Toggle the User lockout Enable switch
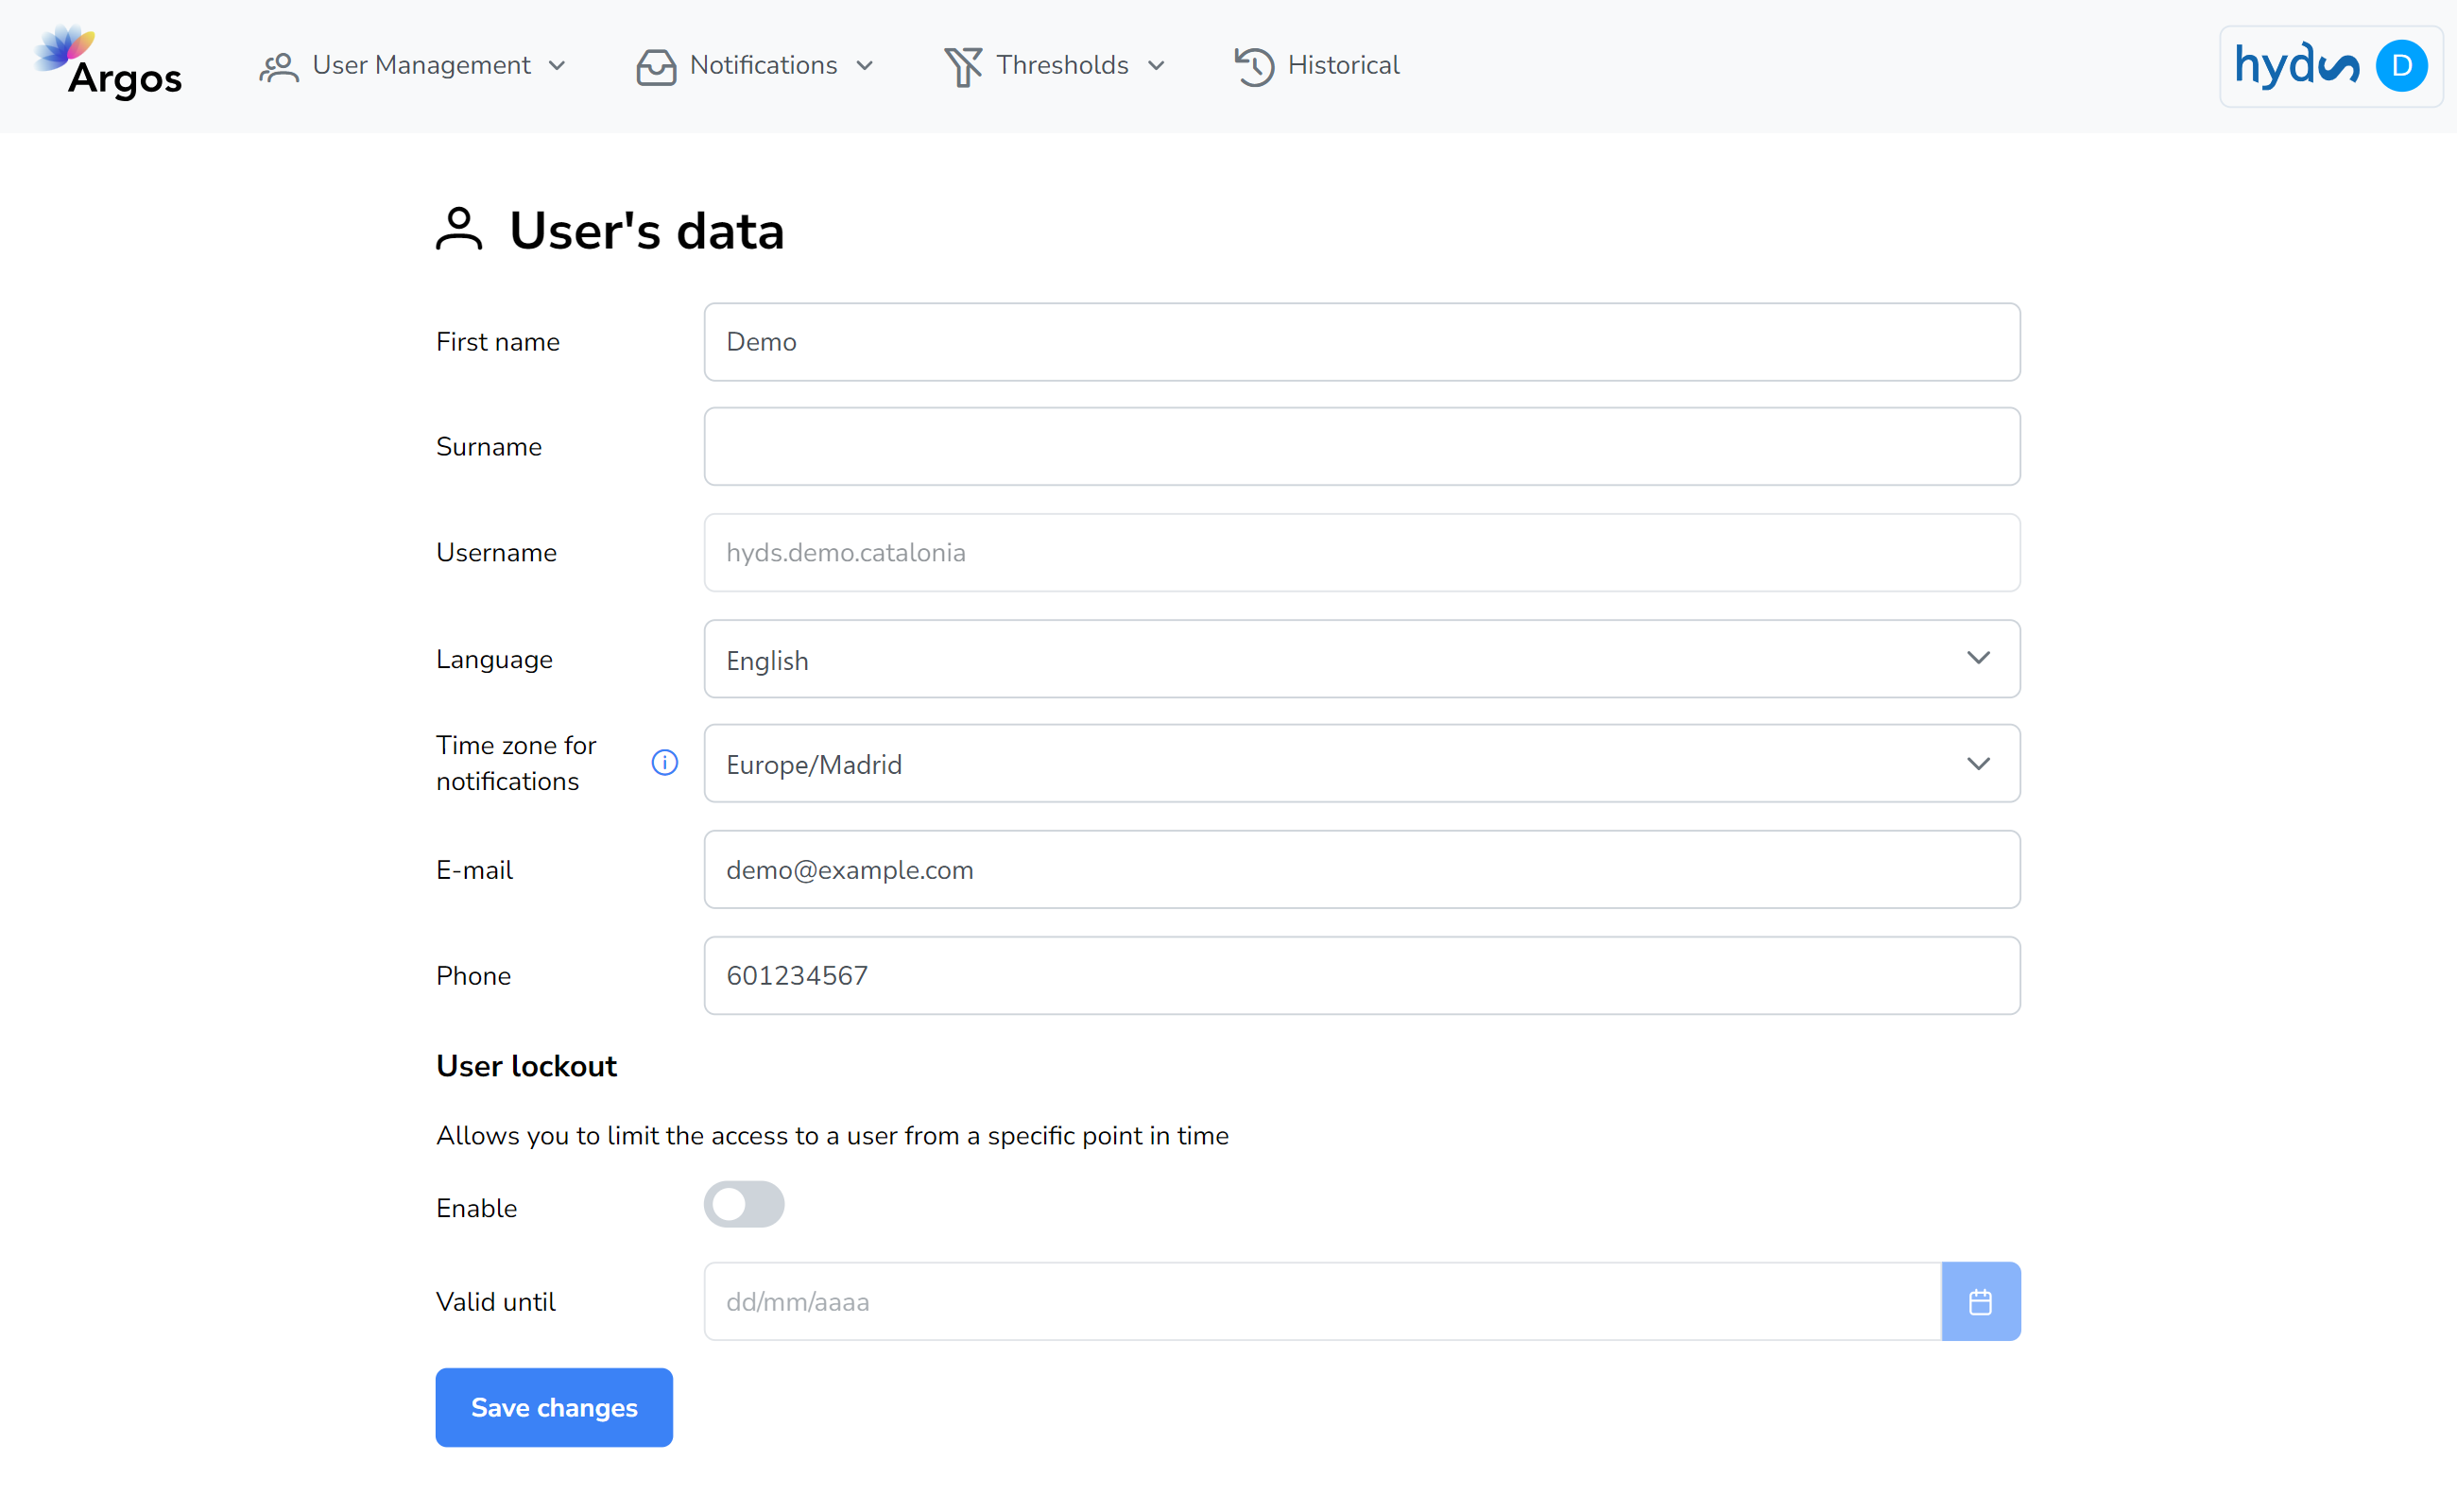 point(744,1207)
